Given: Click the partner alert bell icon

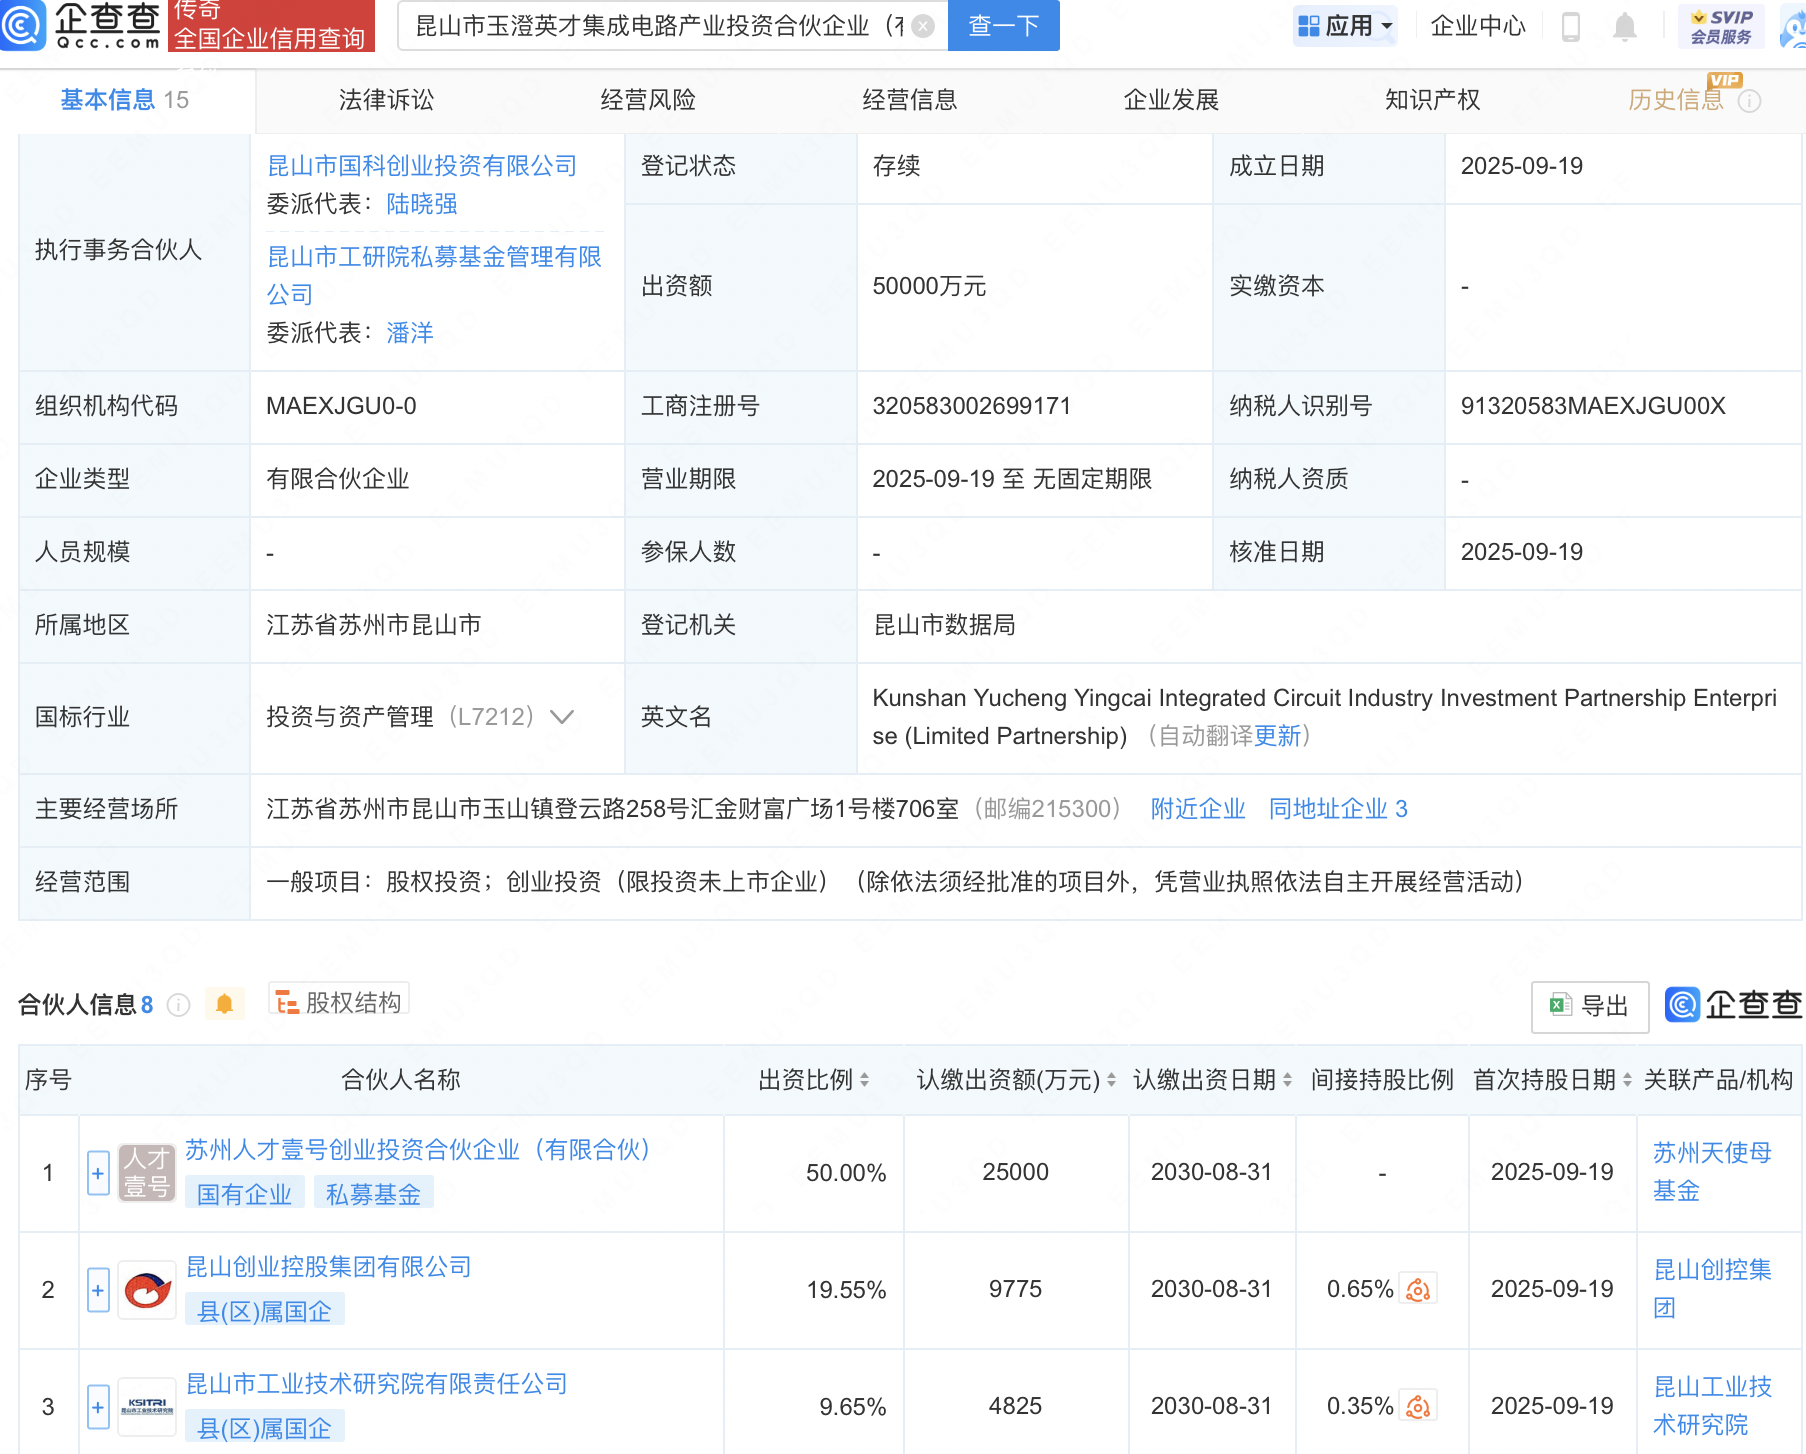Looking at the screenshot, I should (225, 1004).
